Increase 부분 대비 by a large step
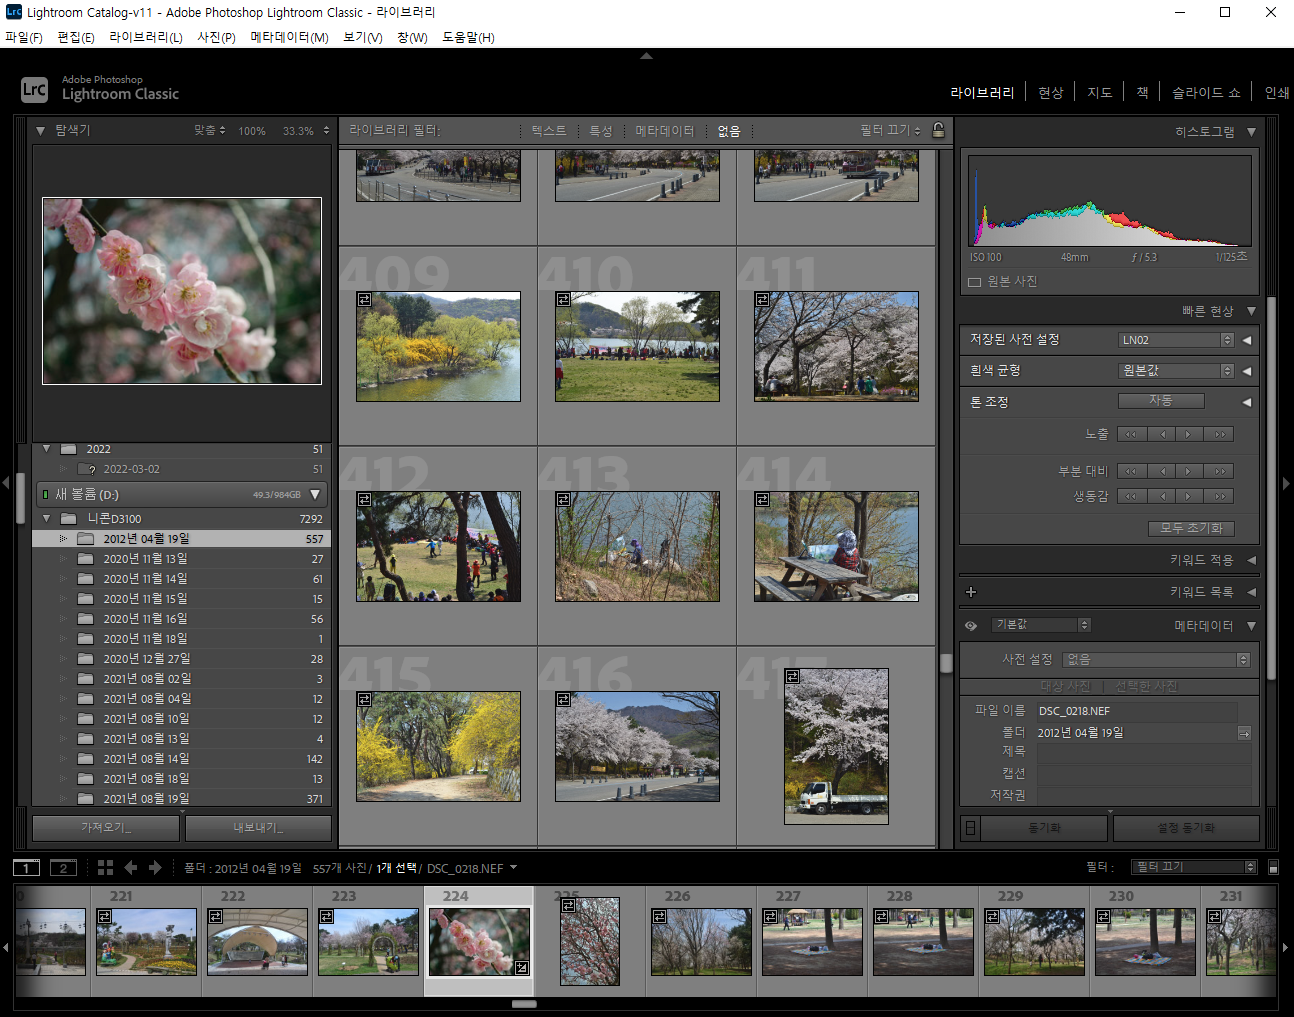1294x1017 pixels. [1220, 471]
